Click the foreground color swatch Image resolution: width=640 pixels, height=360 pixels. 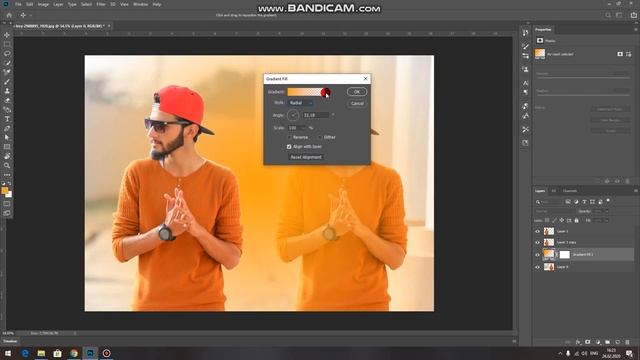5,191
